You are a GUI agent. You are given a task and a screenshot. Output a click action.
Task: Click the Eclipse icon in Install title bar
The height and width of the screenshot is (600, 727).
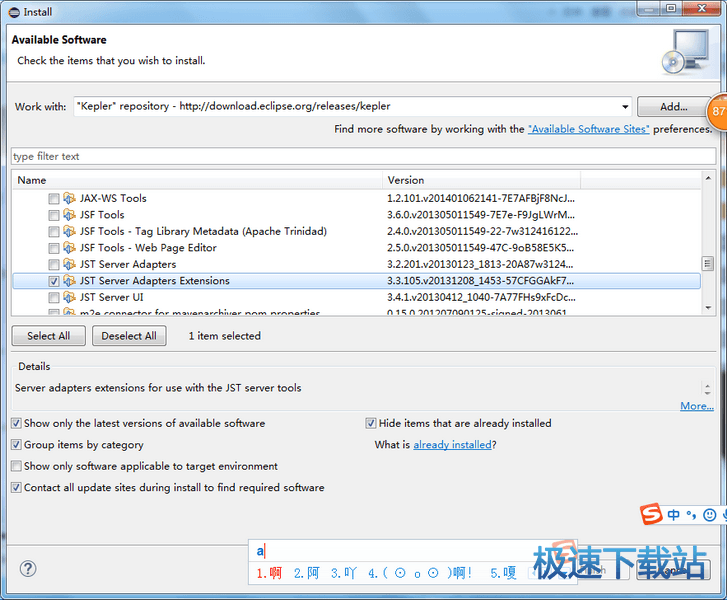[x=14, y=12]
